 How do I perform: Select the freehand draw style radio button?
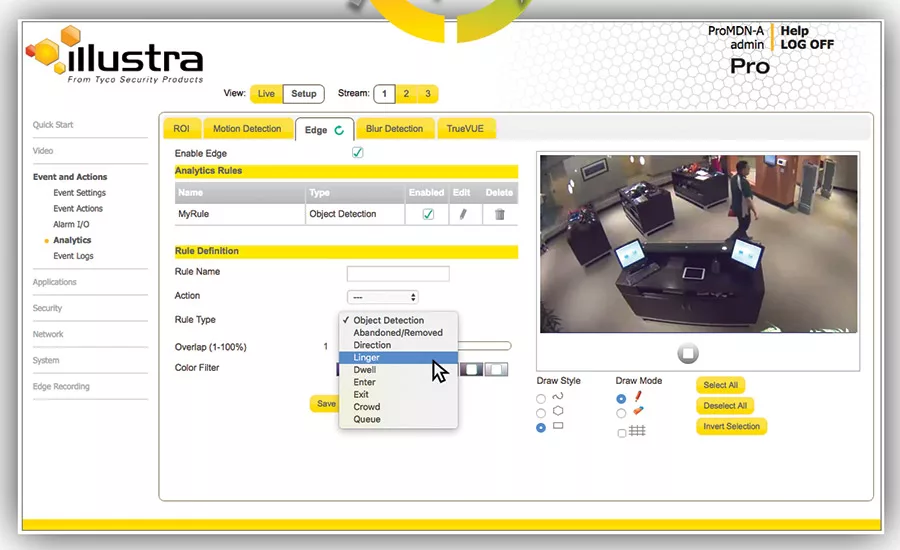tap(541, 398)
